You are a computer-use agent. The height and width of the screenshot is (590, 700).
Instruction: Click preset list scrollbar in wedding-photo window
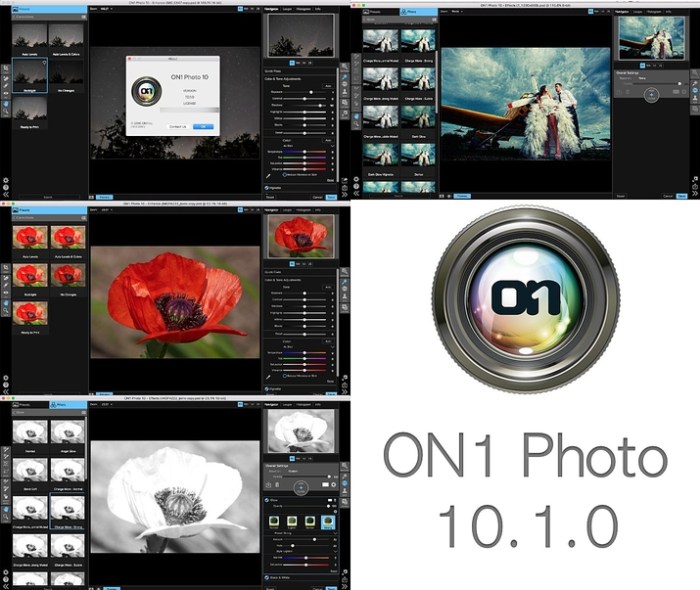438,80
